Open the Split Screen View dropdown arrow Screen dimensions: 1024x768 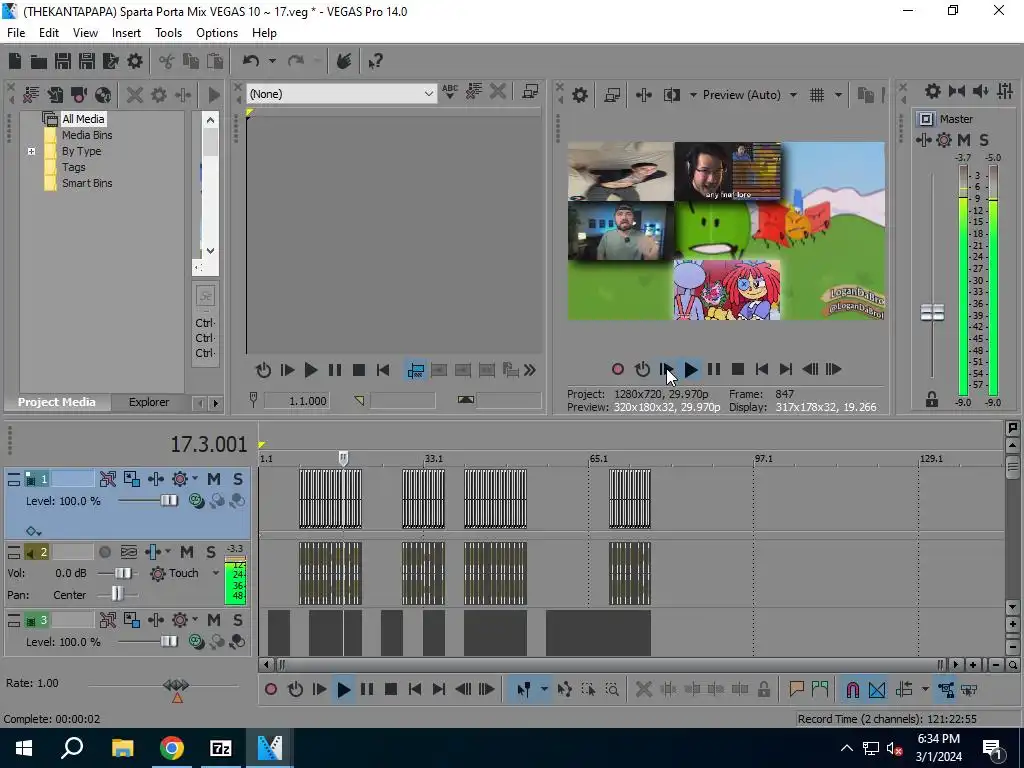(x=693, y=95)
